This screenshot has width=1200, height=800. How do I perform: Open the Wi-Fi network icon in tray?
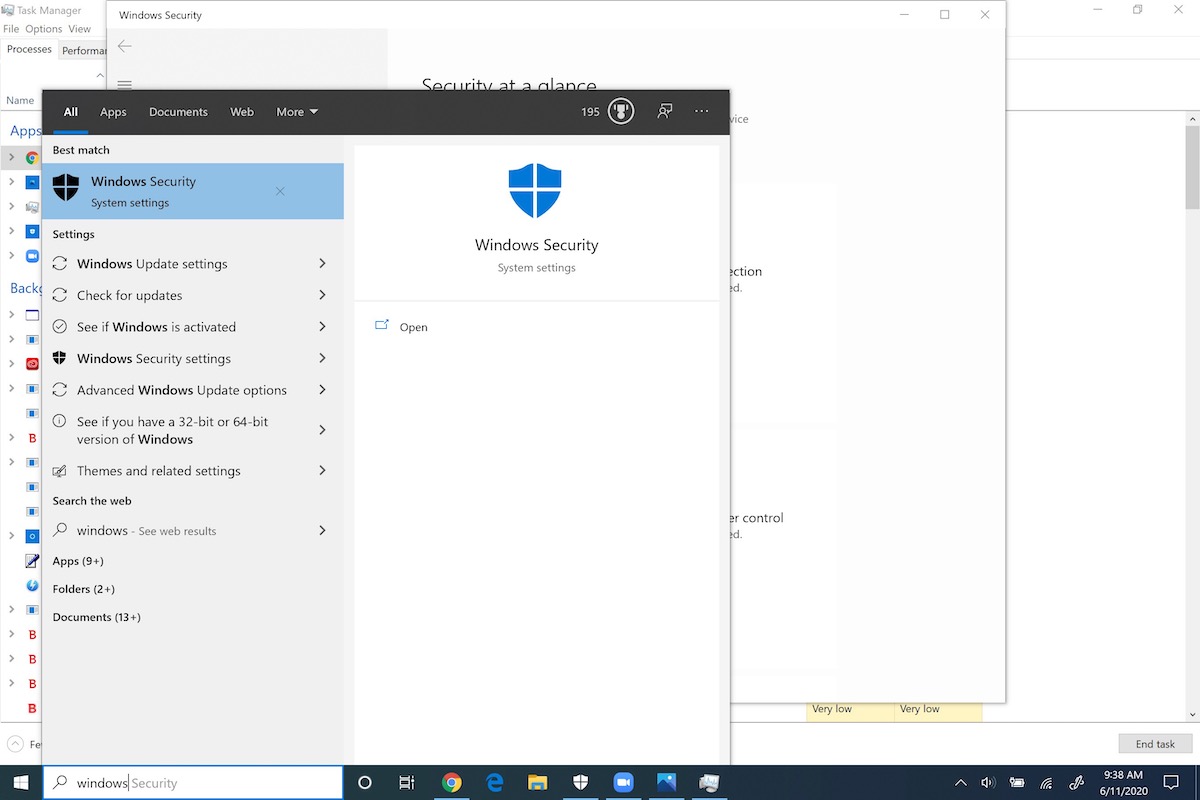(1046, 783)
